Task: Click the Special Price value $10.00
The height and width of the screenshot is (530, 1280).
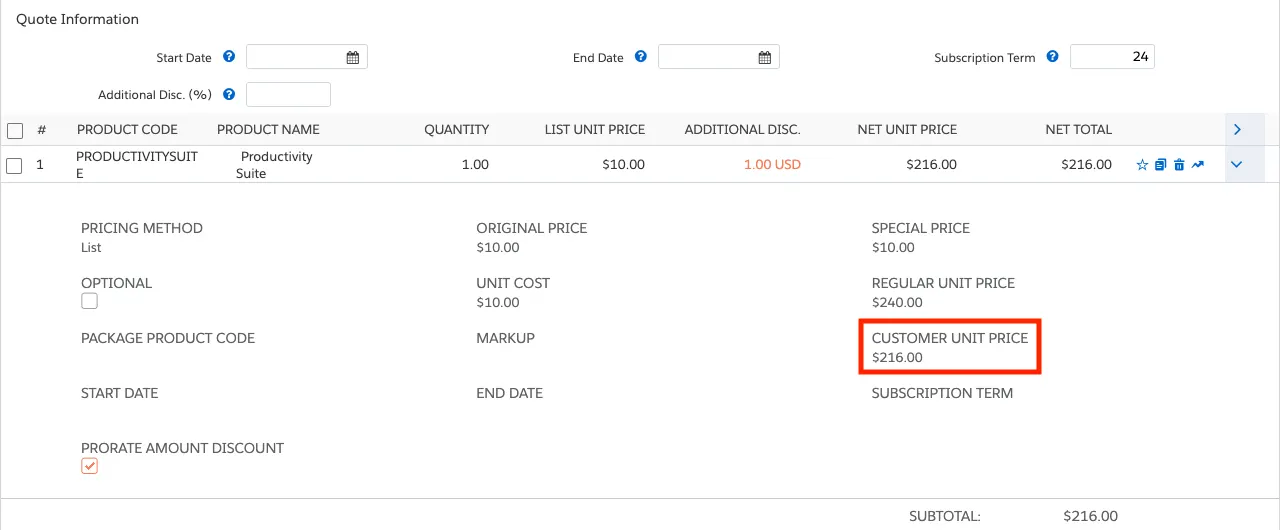Action: click(893, 247)
